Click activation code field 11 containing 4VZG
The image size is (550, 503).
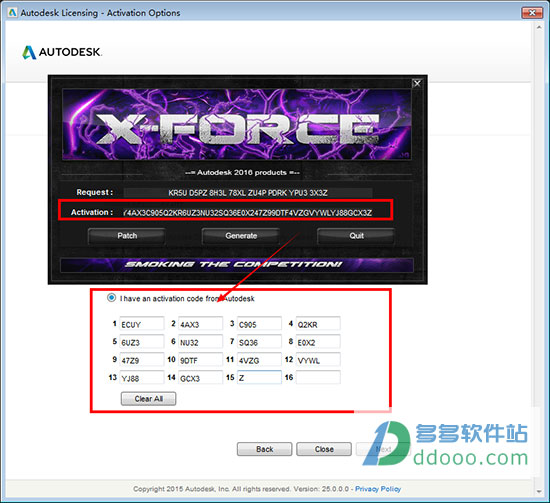[x=259, y=360]
